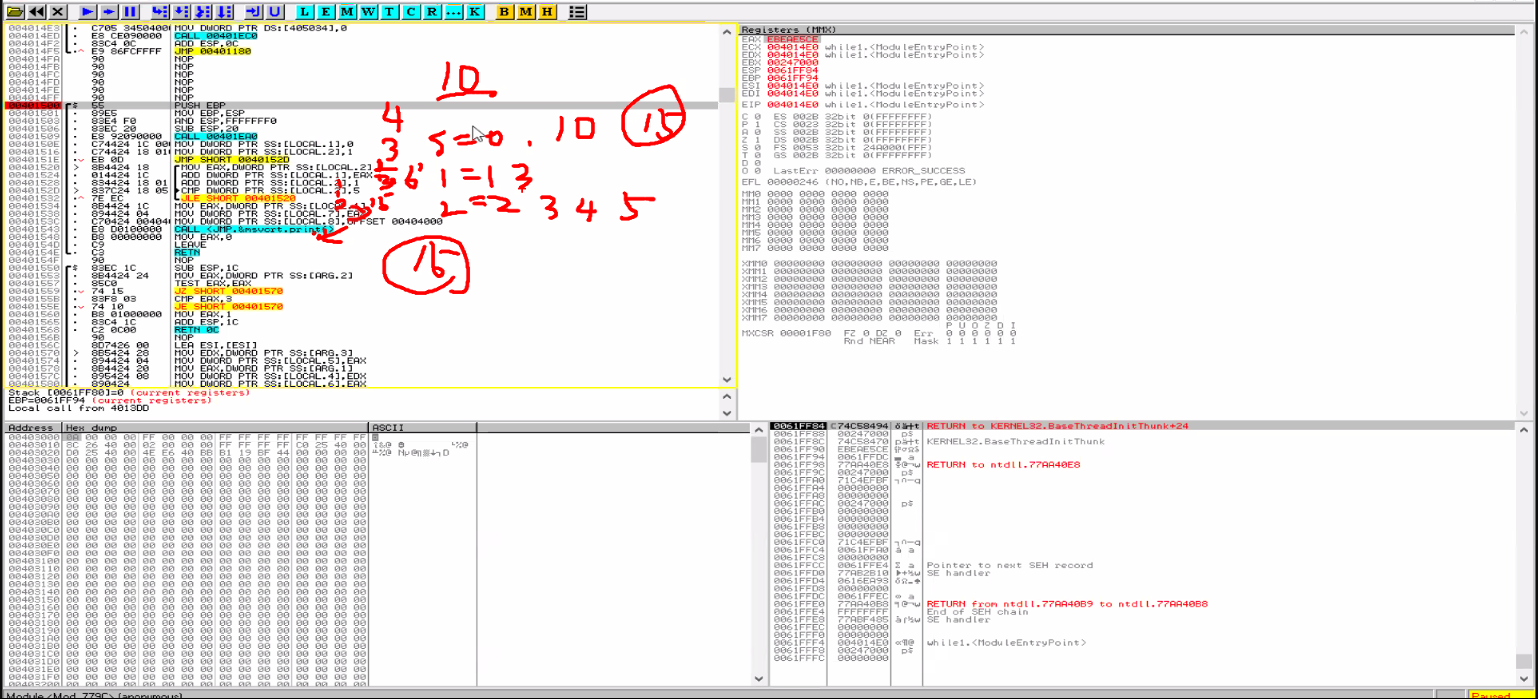Open INT3 Breakpoints list (yellow B button)

(x=504, y=11)
